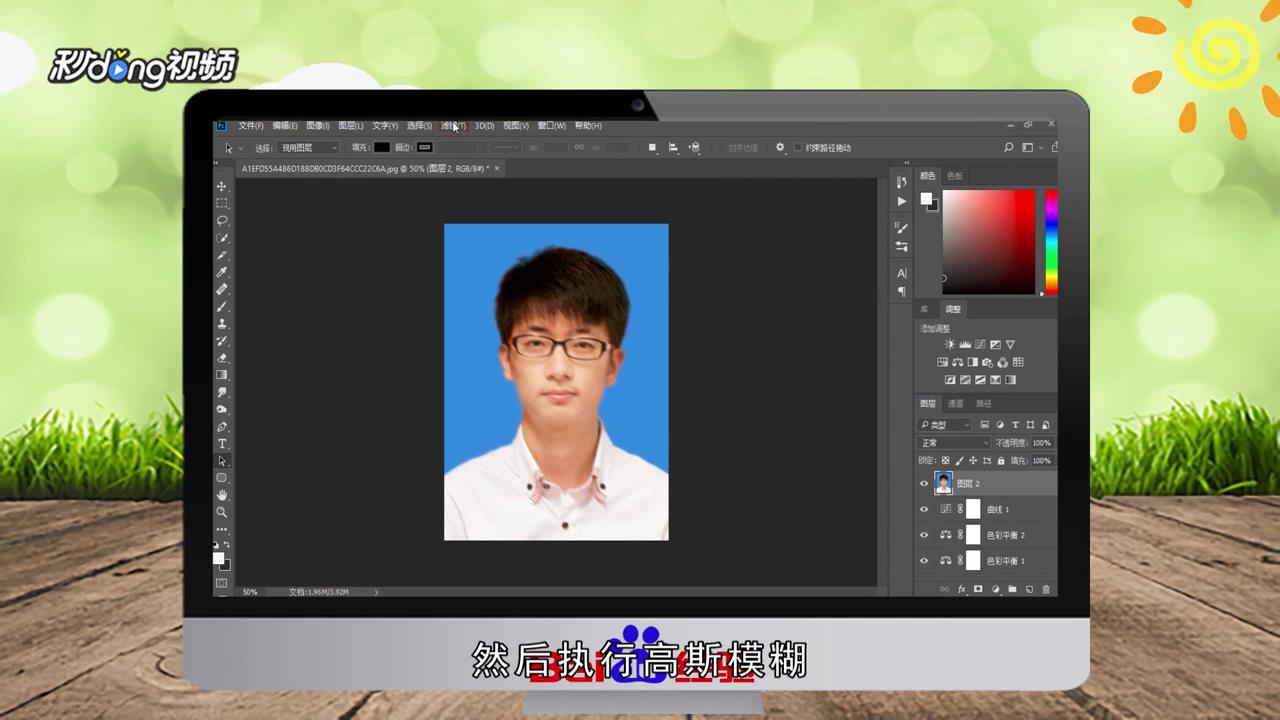Hide the 曲线 1 layer
1280x720 pixels.
pyautogui.click(x=924, y=509)
